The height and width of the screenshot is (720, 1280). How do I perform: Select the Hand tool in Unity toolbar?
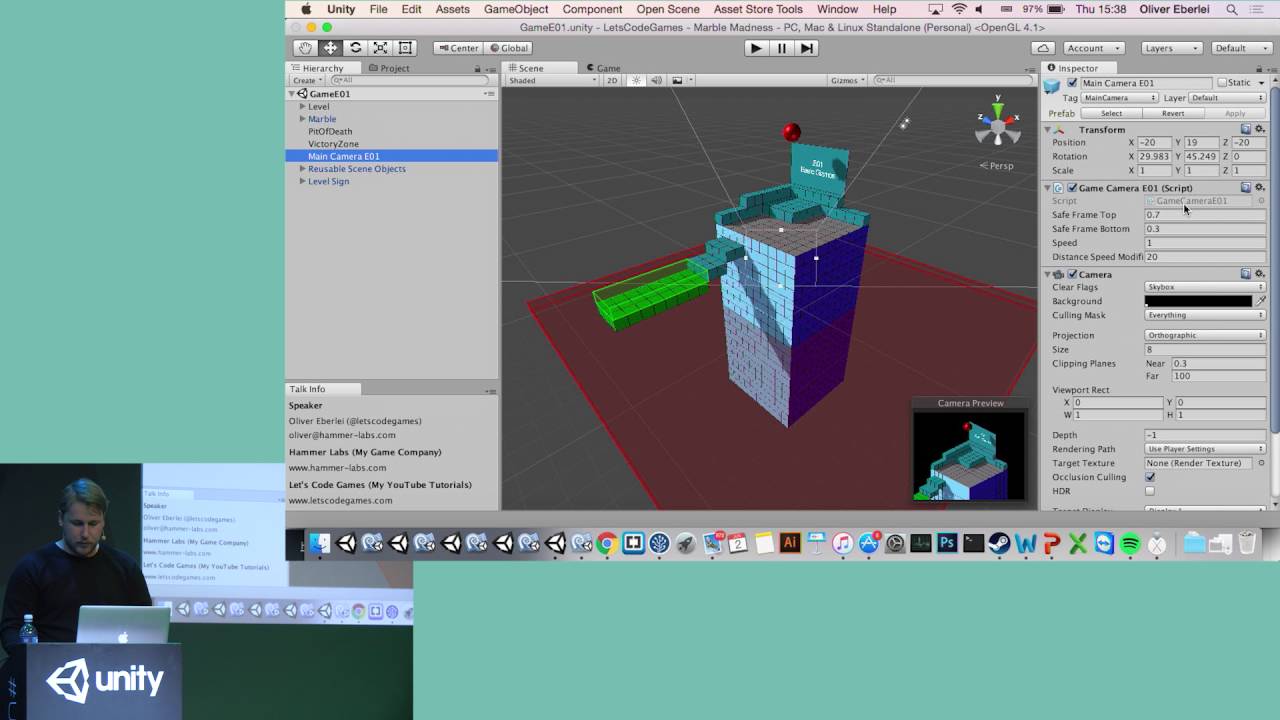[305, 48]
